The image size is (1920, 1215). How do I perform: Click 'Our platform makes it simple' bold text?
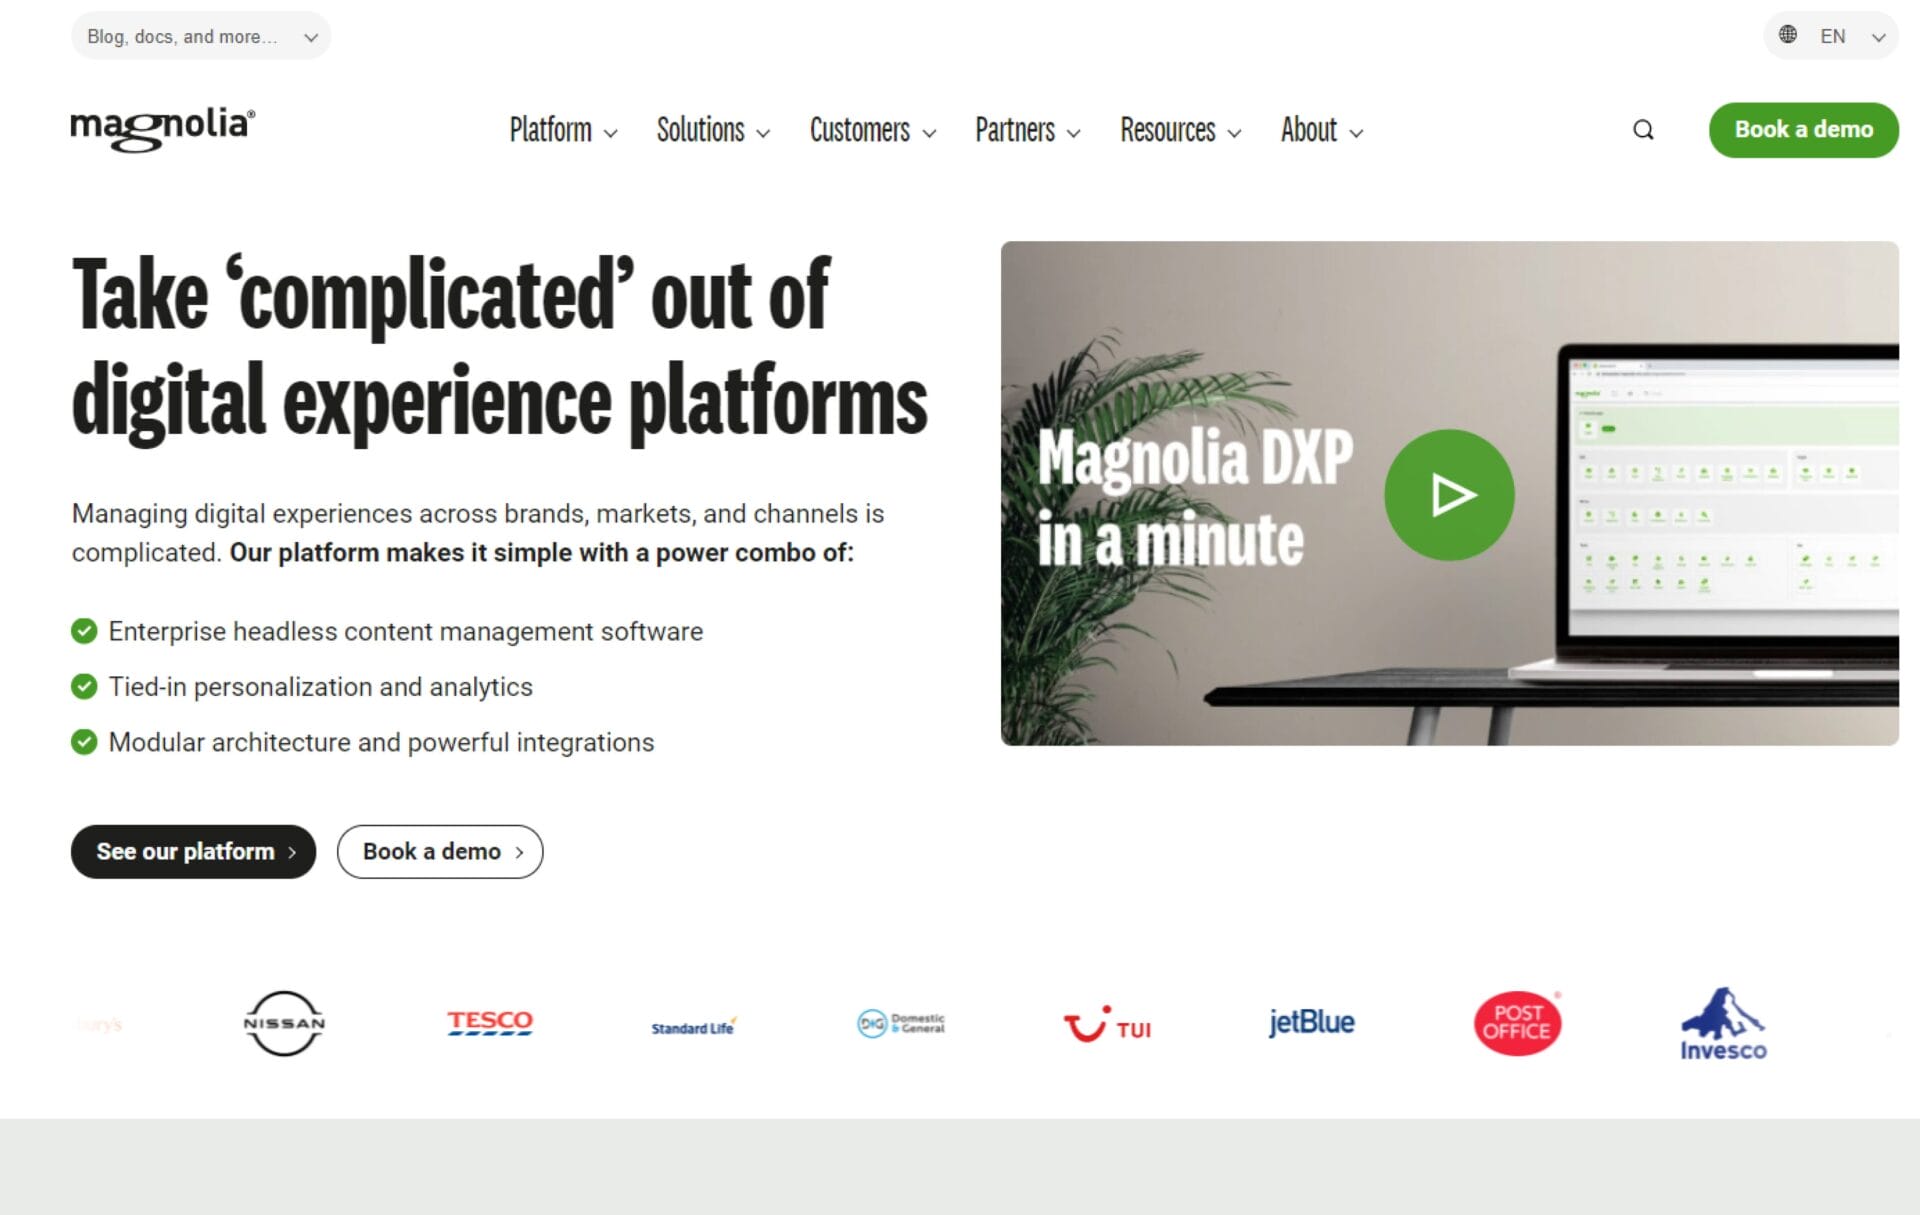(542, 552)
